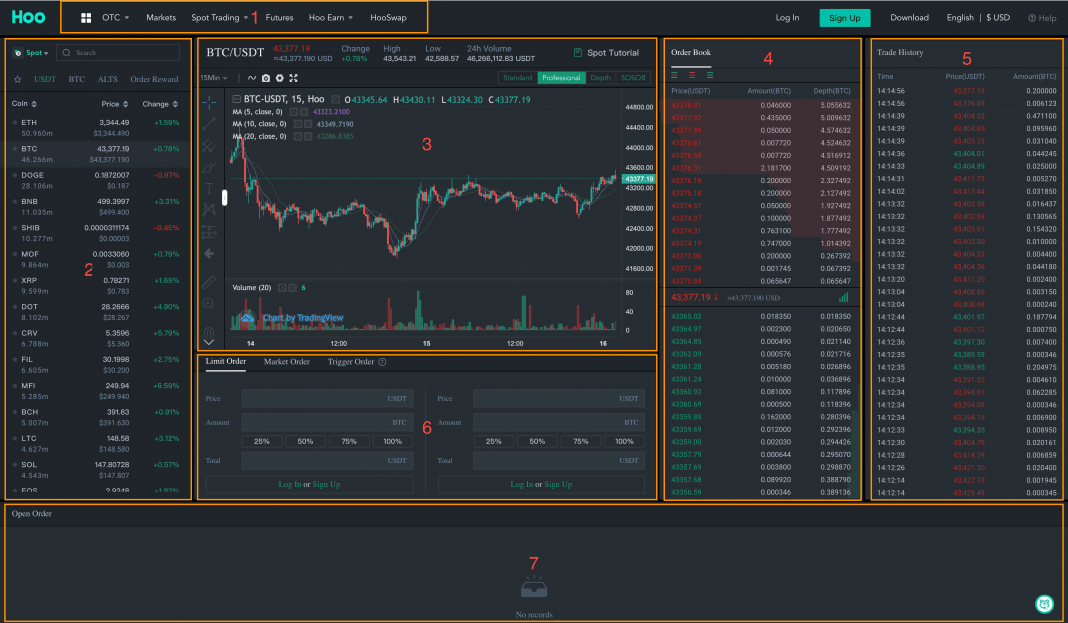Select the long position prediction tool

209,231
